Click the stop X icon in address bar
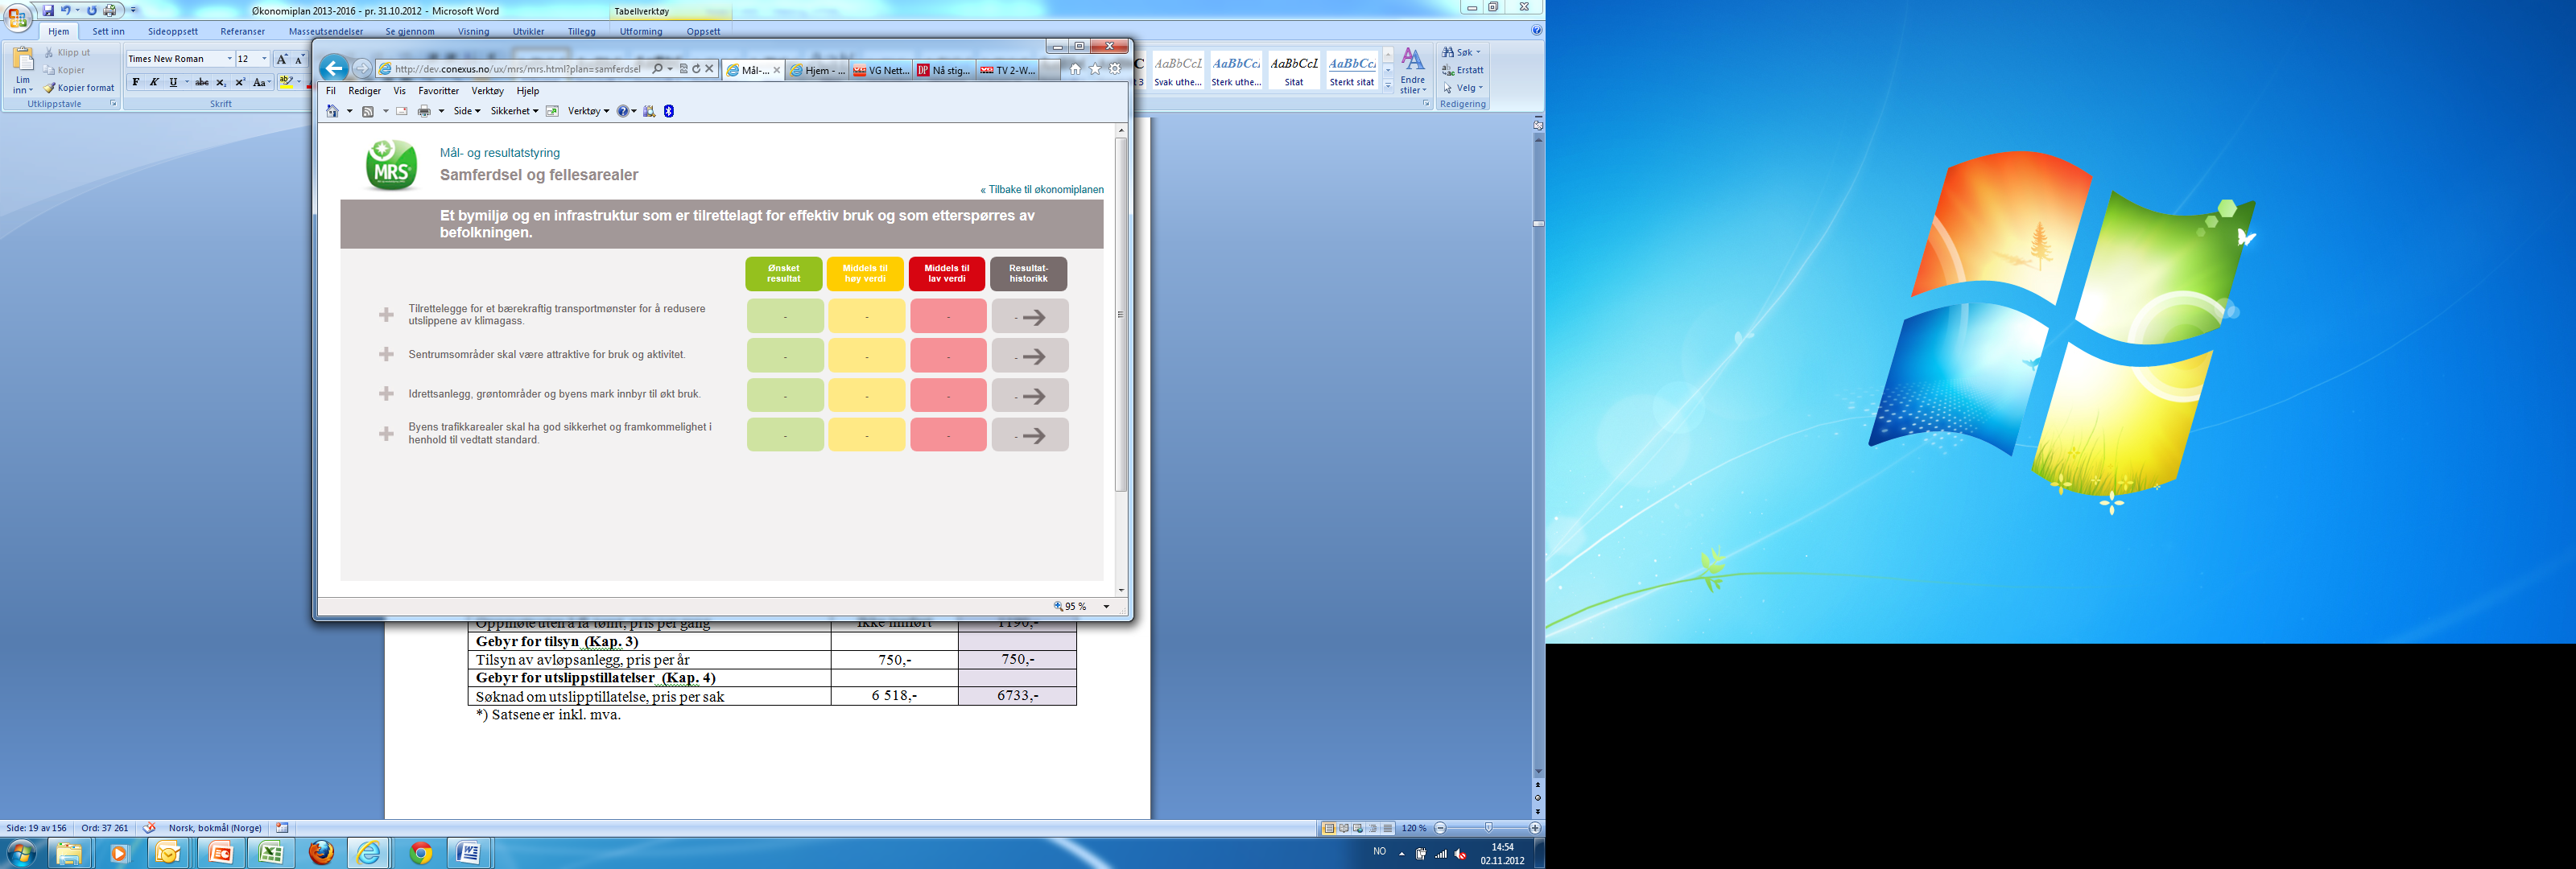Image resolution: width=2576 pixels, height=869 pixels. coord(709,69)
